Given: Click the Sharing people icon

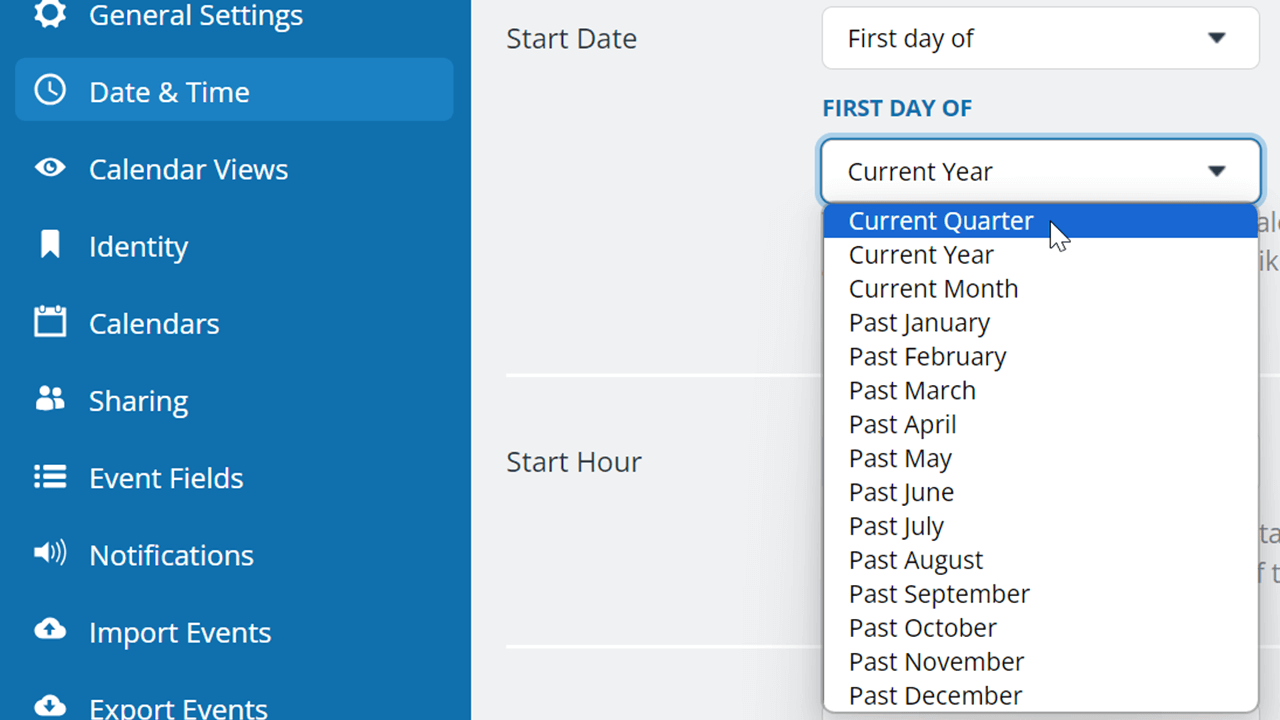Looking at the screenshot, I should pos(50,398).
